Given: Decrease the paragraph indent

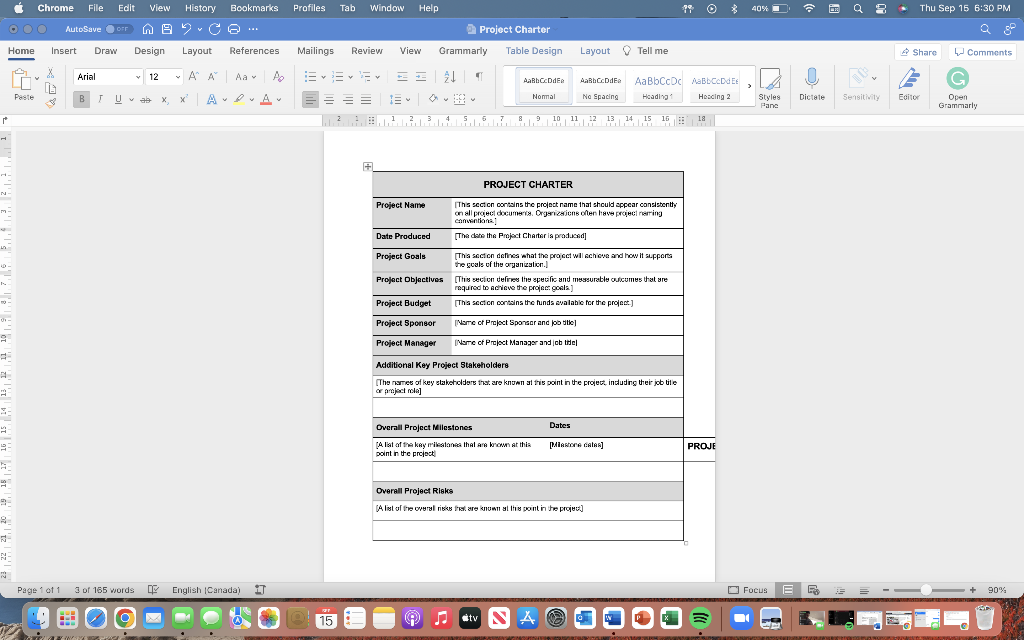Looking at the screenshot, I should click(402, 76).
